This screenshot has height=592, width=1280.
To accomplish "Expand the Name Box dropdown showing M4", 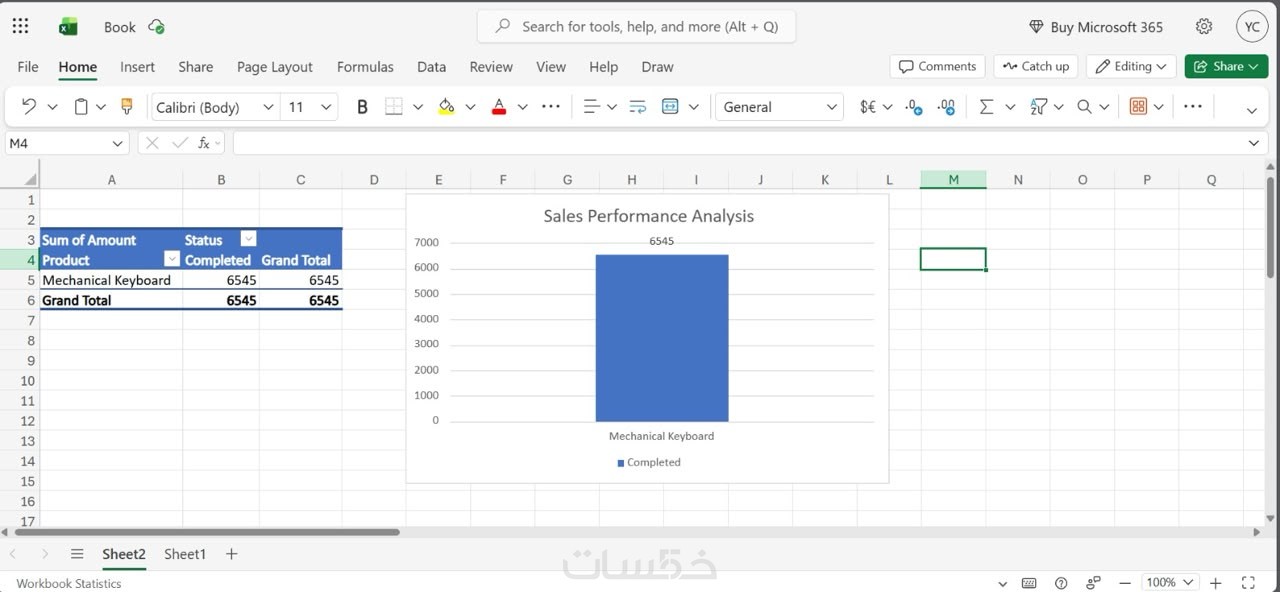I will coord(118,143).
